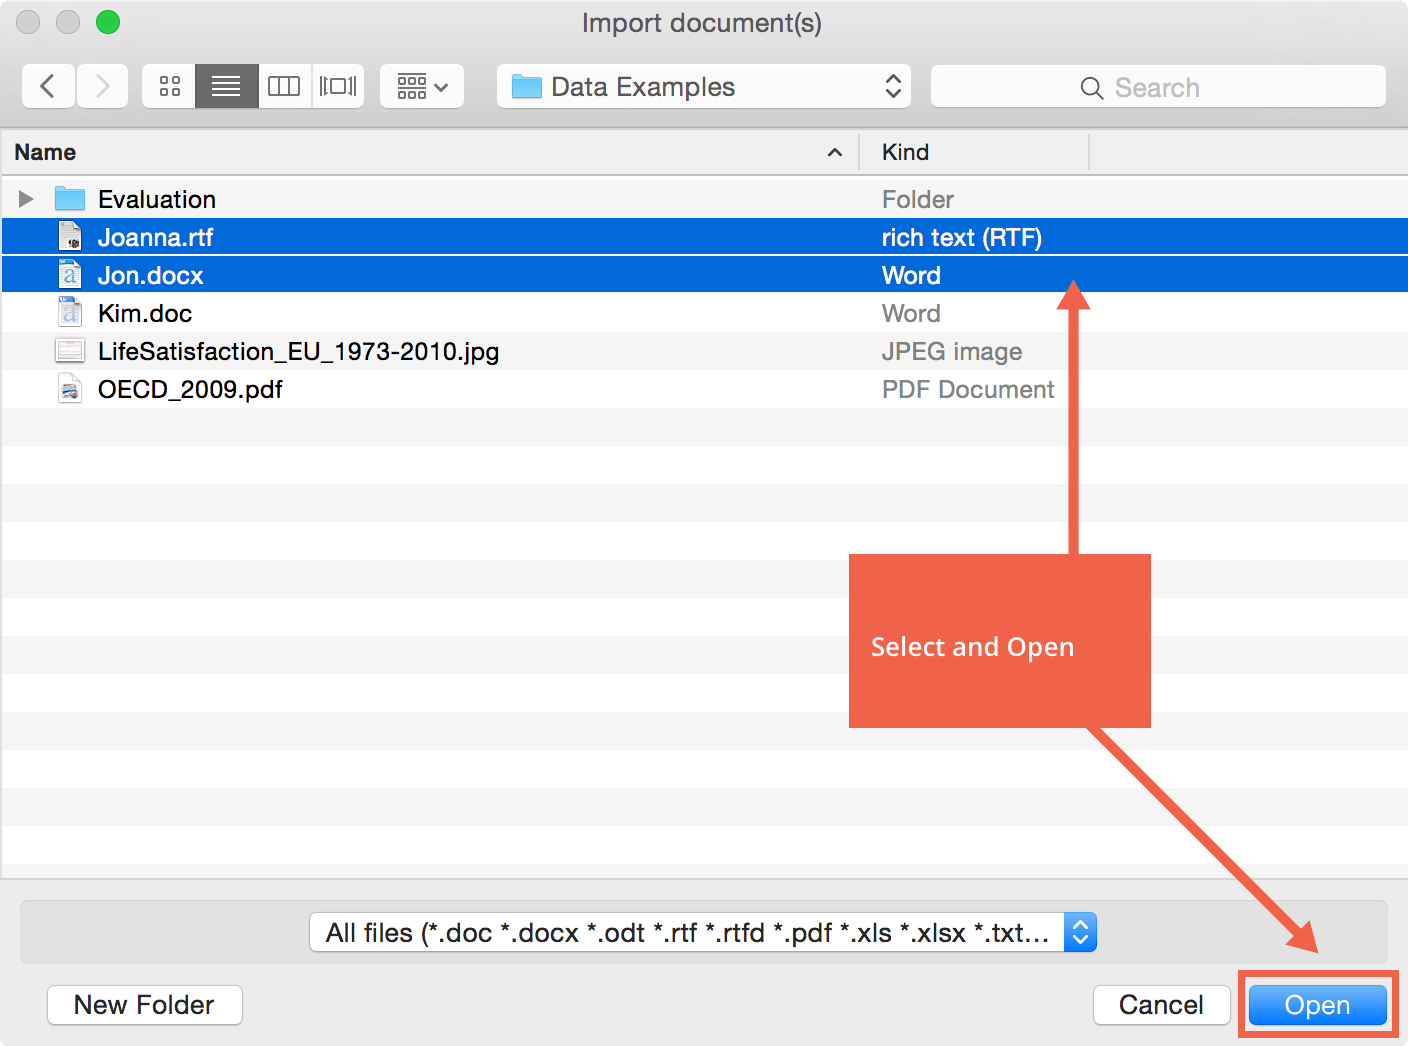Viewport: 1408px width, 1046px height.
Task: Open the All files type filter dropdown
Action: pyautogui.click(x=703, y=932)
